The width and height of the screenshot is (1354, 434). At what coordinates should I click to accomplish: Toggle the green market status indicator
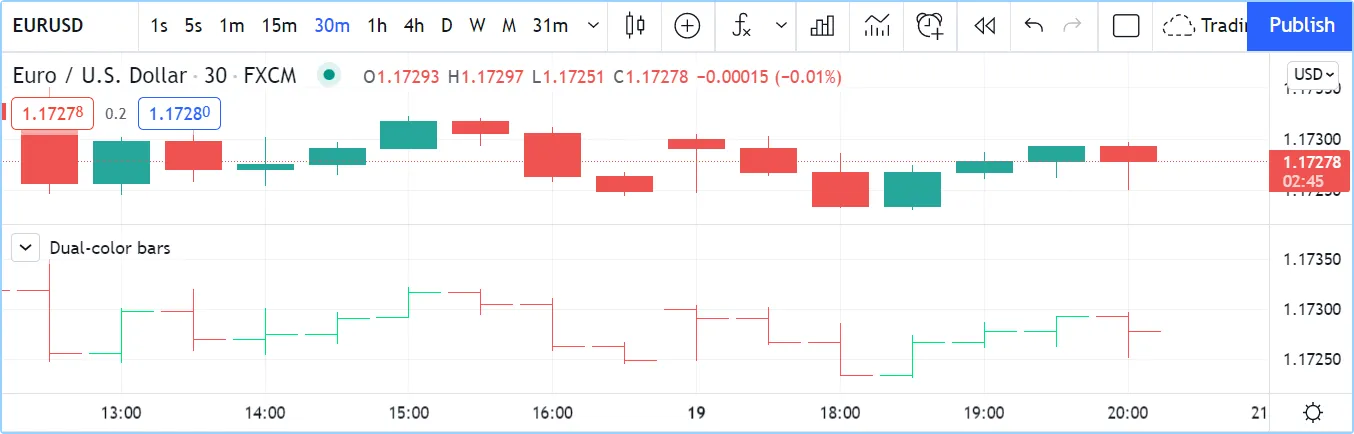point(328,75)
